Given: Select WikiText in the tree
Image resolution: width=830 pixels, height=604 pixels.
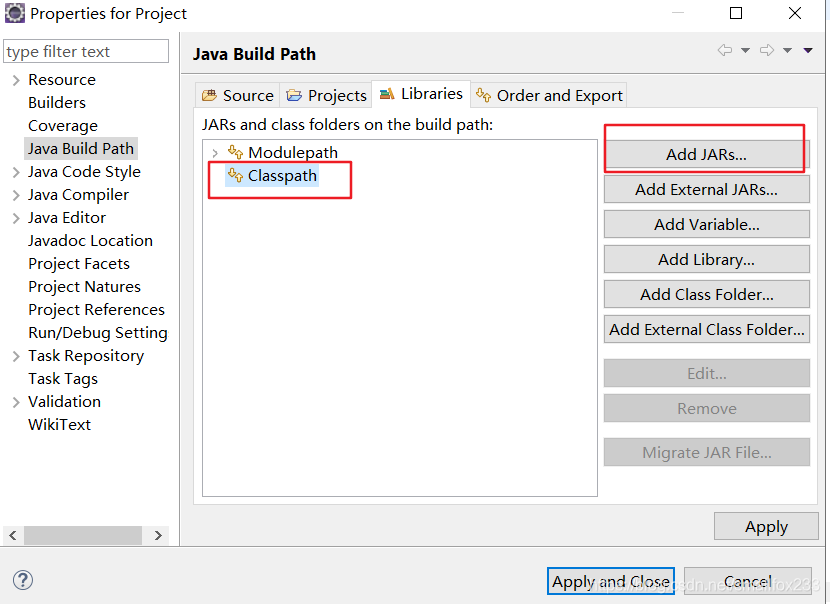Looking at the screenshot, I should tap(59, 424).
